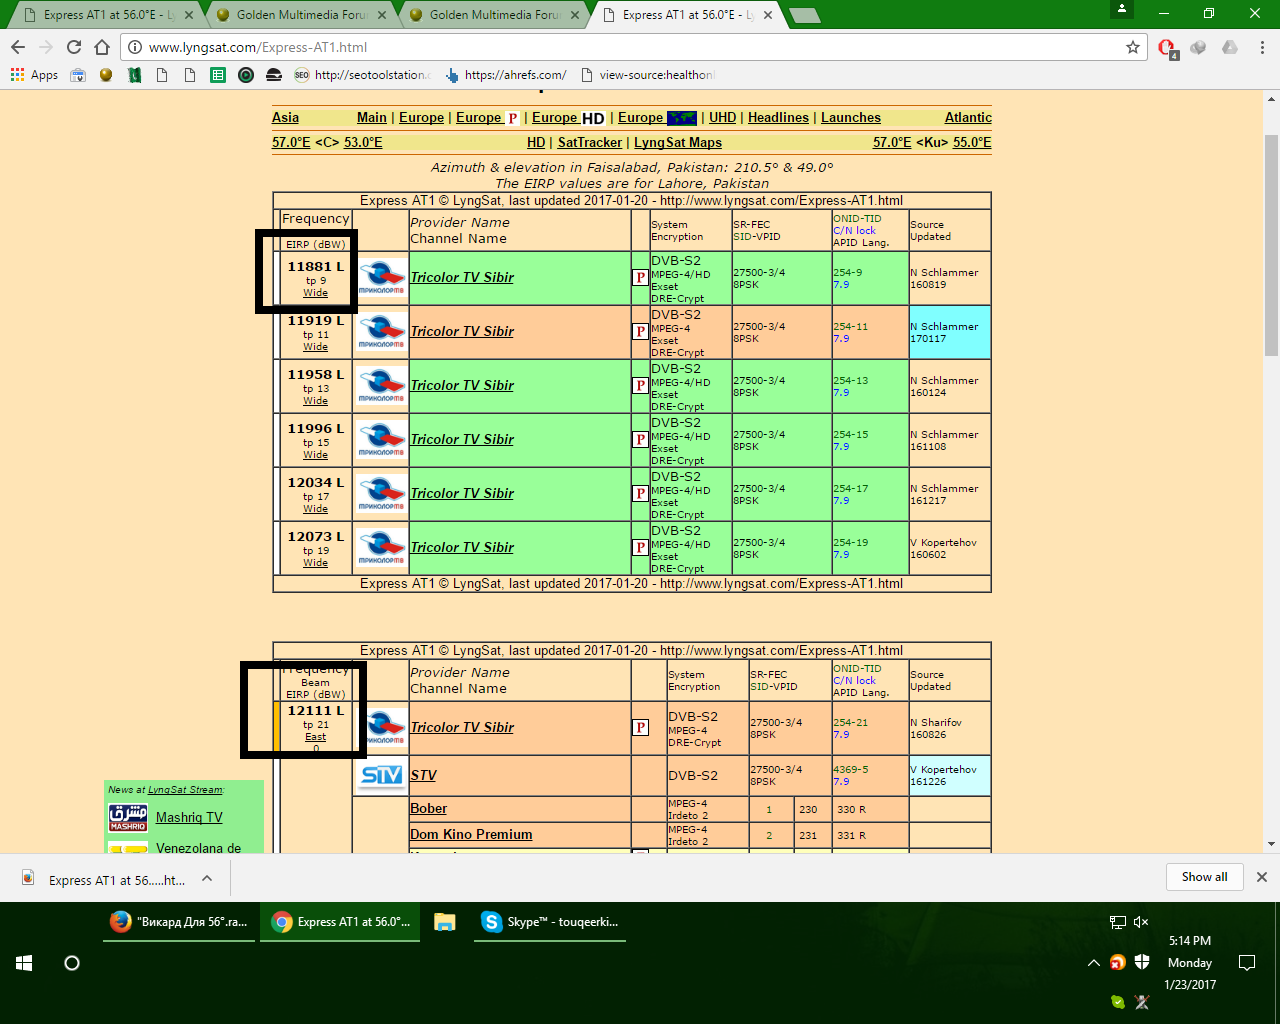Click the Tricolor logo in 11958 L row
Image resolution: width=1280 pixels, height=1024 pixels.
(382, 386)
